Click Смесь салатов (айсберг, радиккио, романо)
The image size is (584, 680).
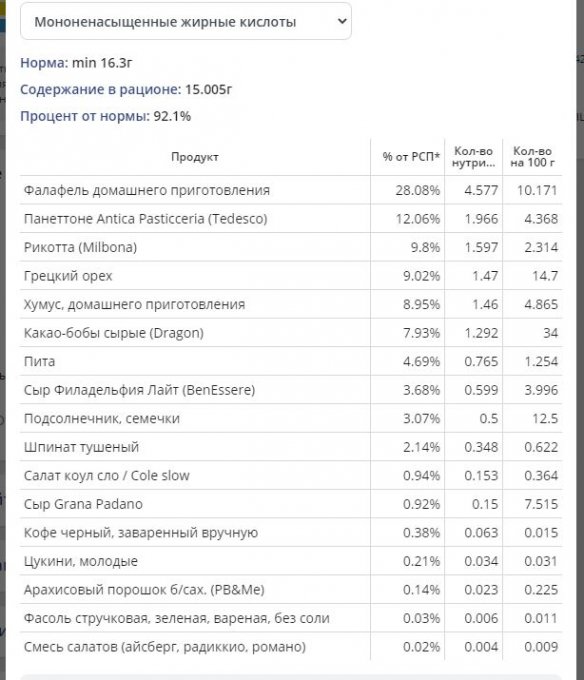[x=165, y=647]
